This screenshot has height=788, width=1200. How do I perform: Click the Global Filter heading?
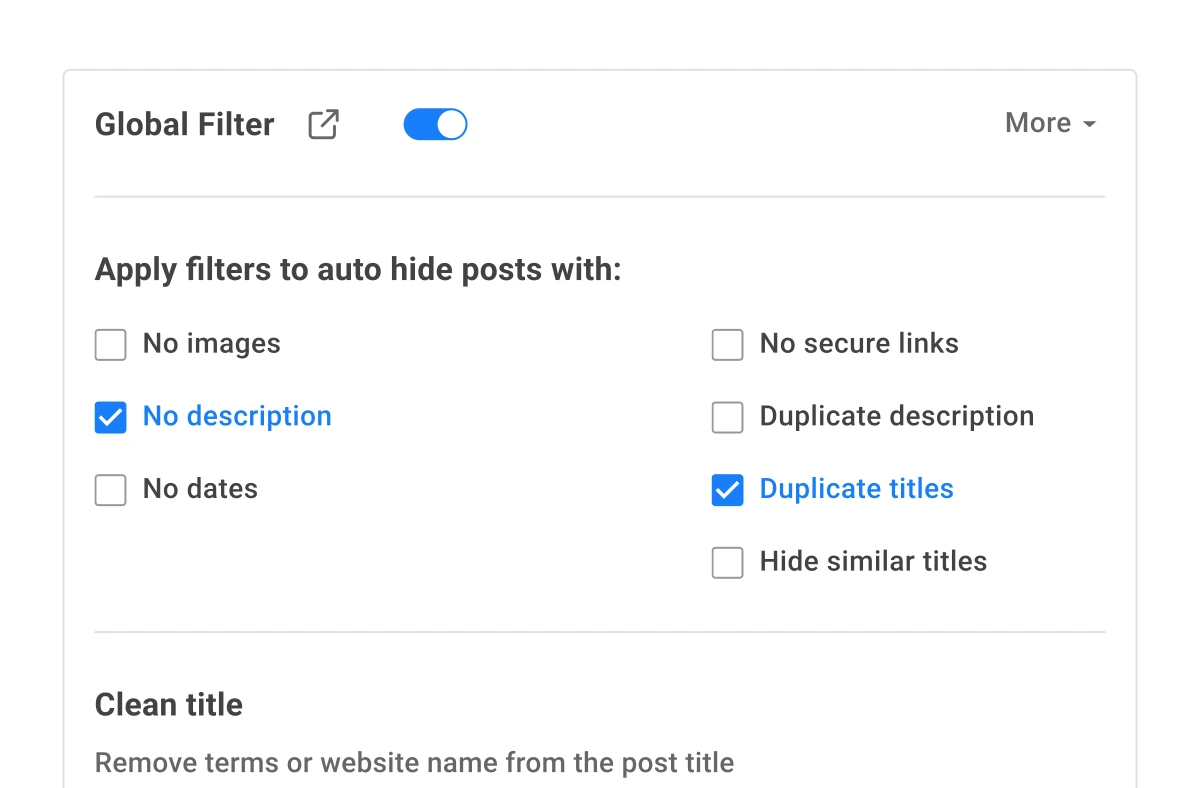coord(184,124)
